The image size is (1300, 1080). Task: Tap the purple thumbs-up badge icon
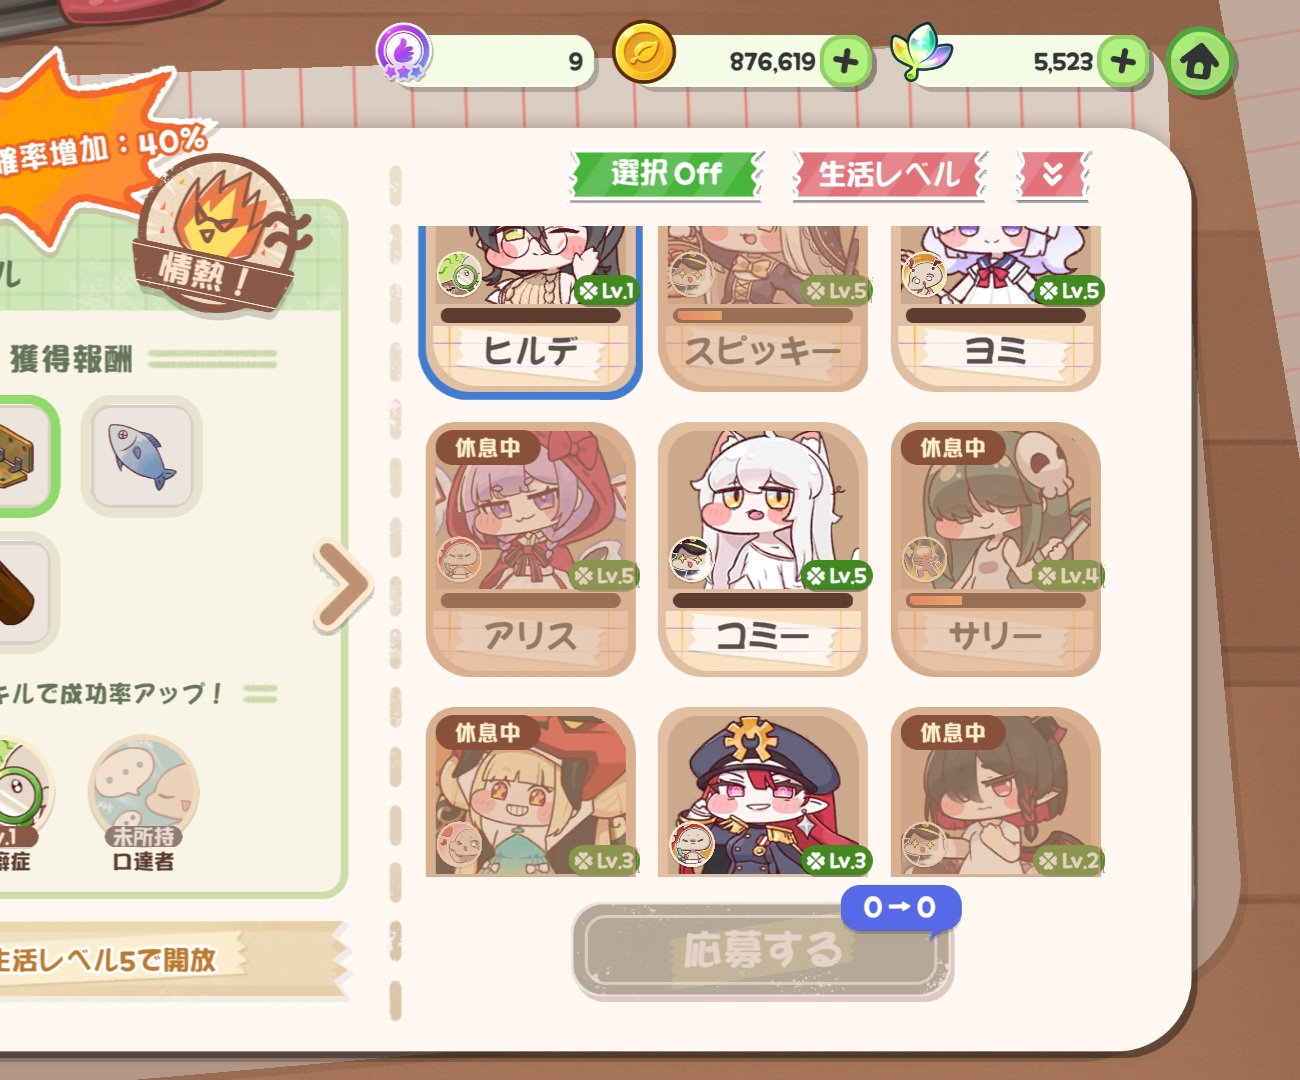point(403,53)
